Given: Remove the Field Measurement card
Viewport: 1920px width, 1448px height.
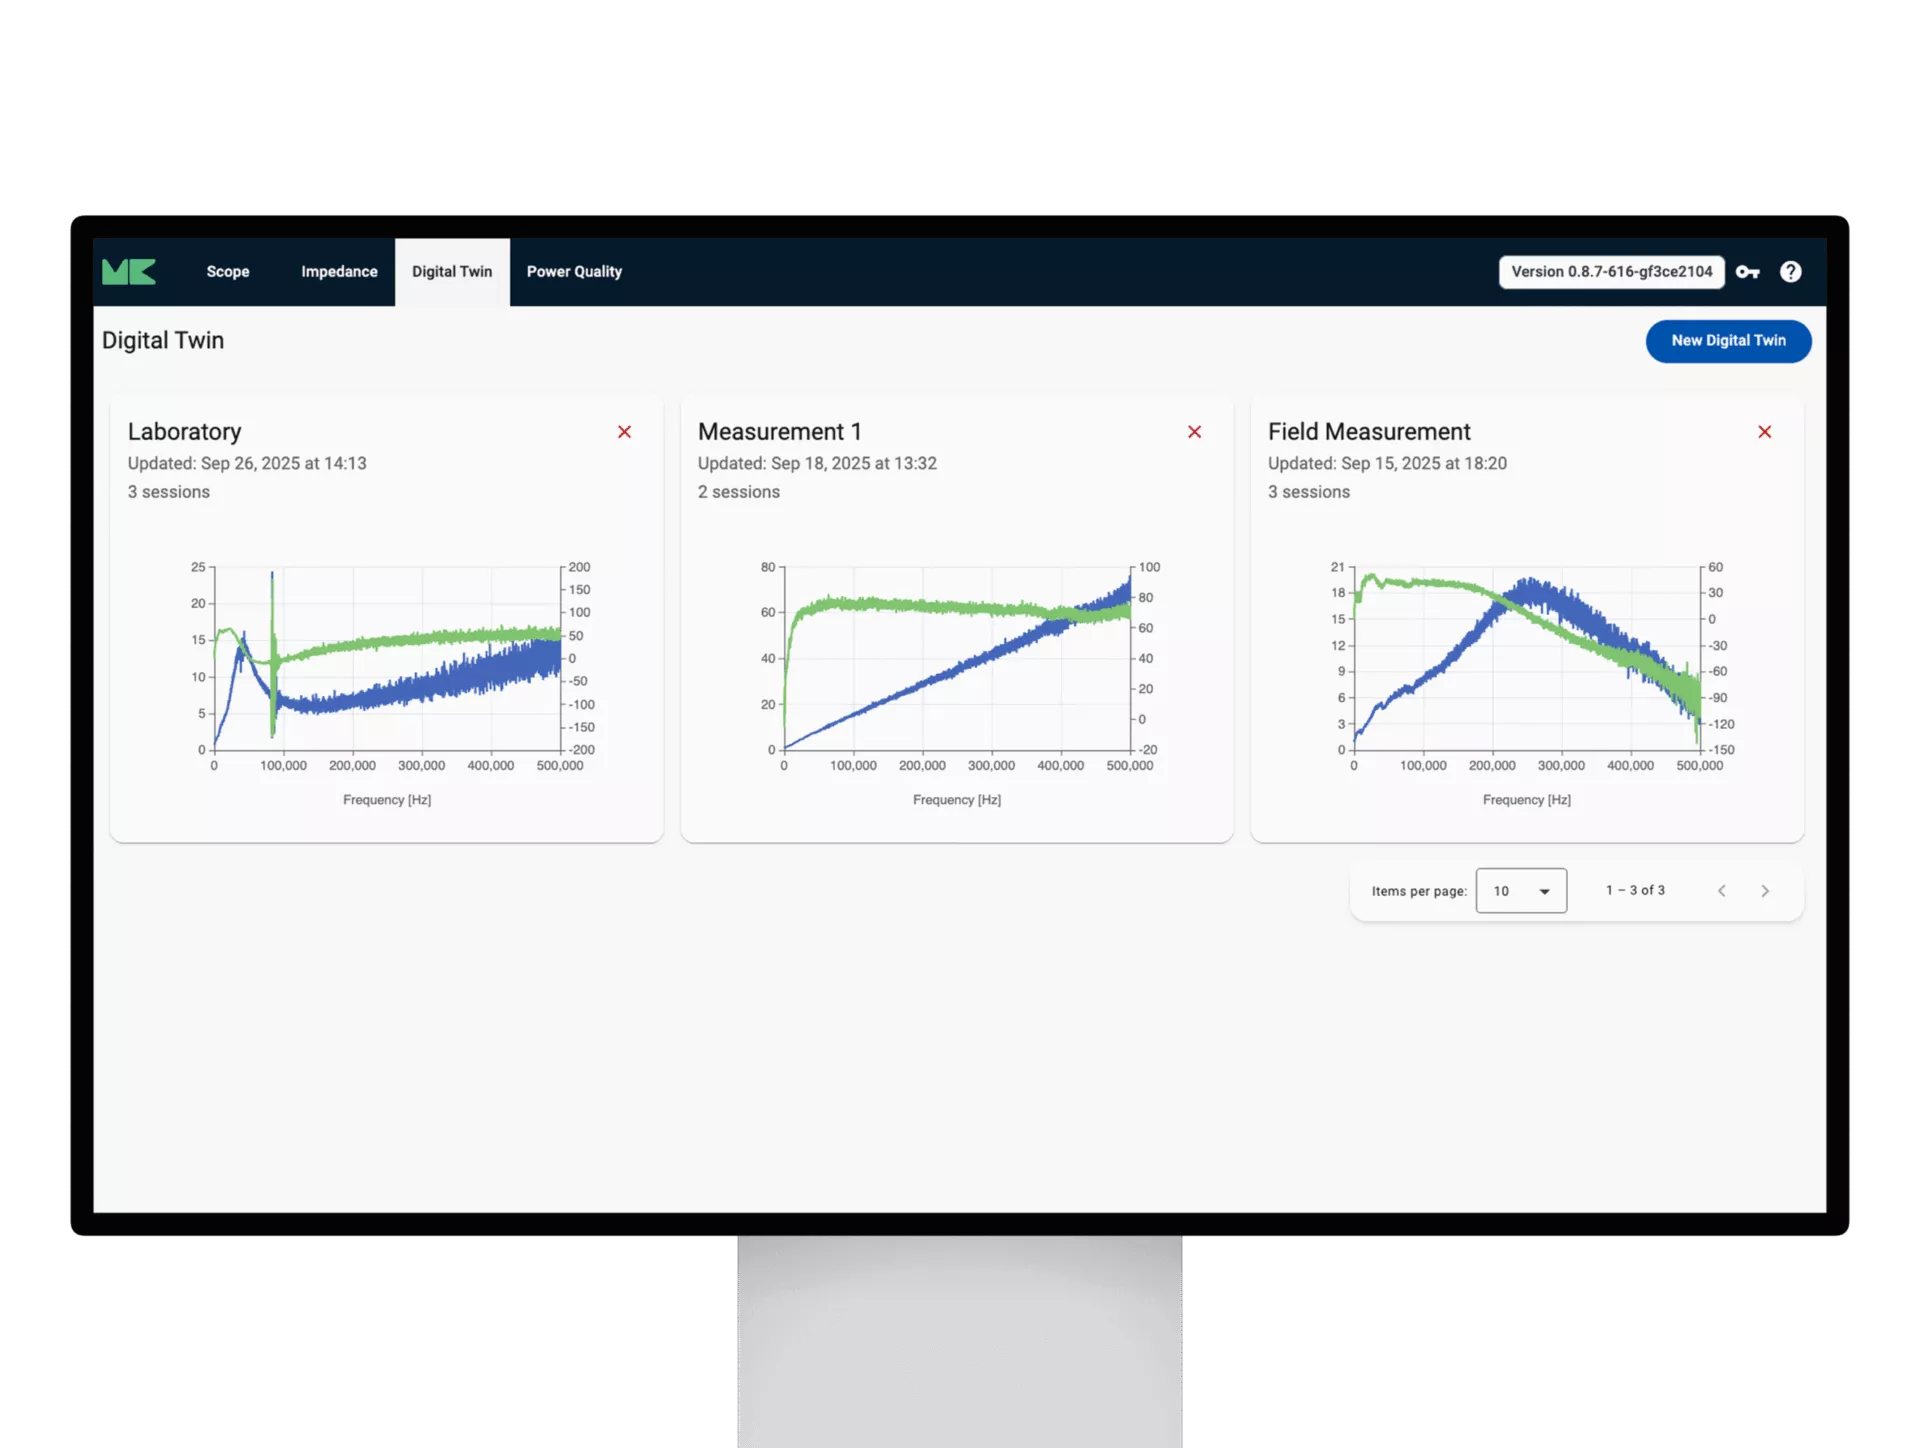Looking at the screenshot, I should pyautogui.click(x=1765, y=432).
